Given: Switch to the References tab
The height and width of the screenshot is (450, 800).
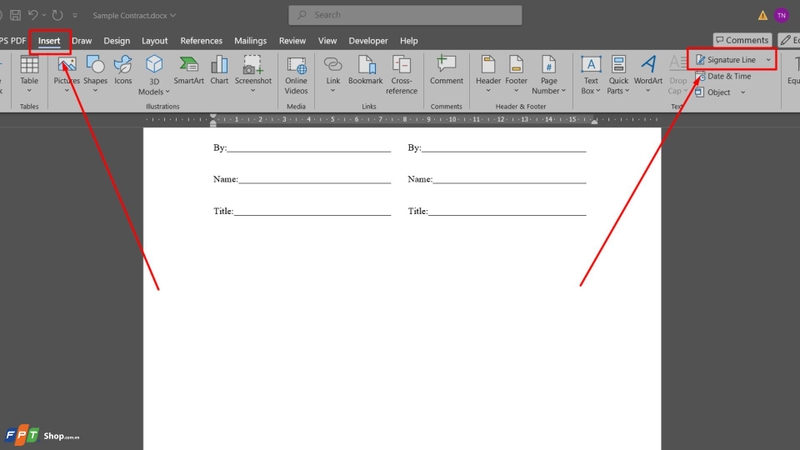Looking at the screenshot, I should pyautogui.click(x=201, y=41).
